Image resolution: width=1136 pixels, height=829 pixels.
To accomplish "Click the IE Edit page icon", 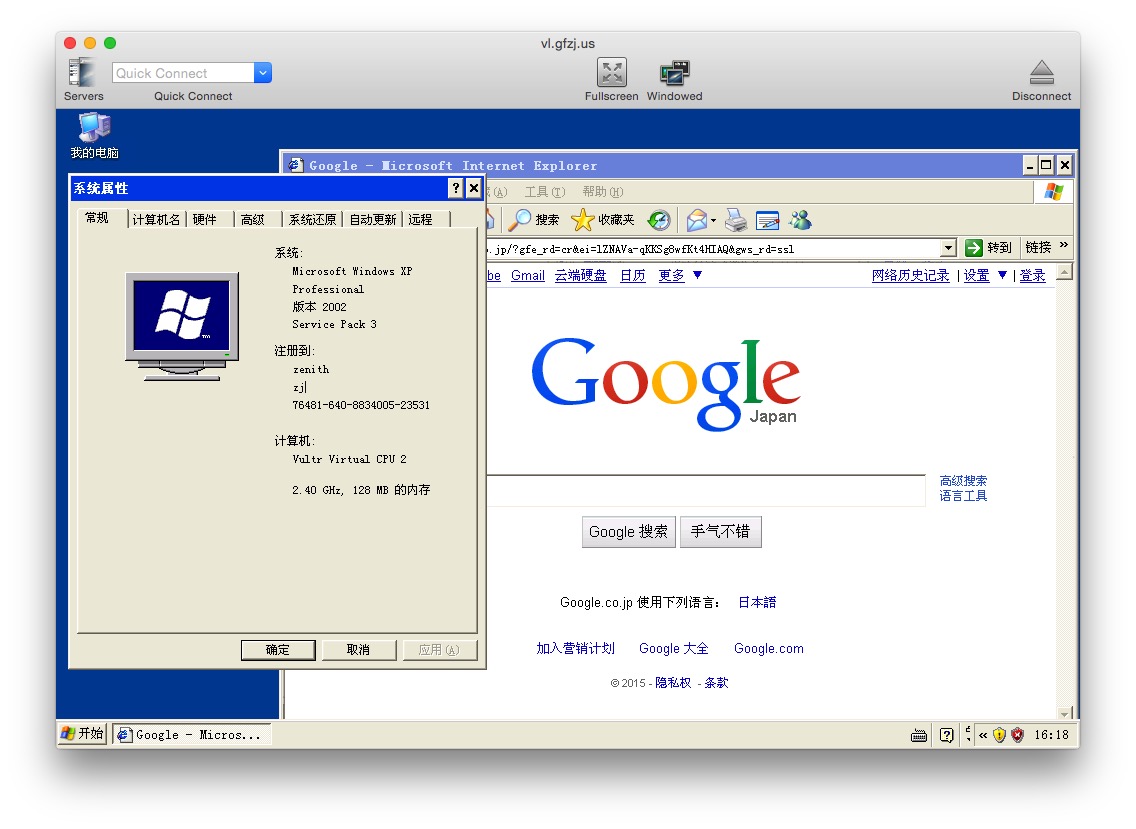I will (x=767, y=220).
